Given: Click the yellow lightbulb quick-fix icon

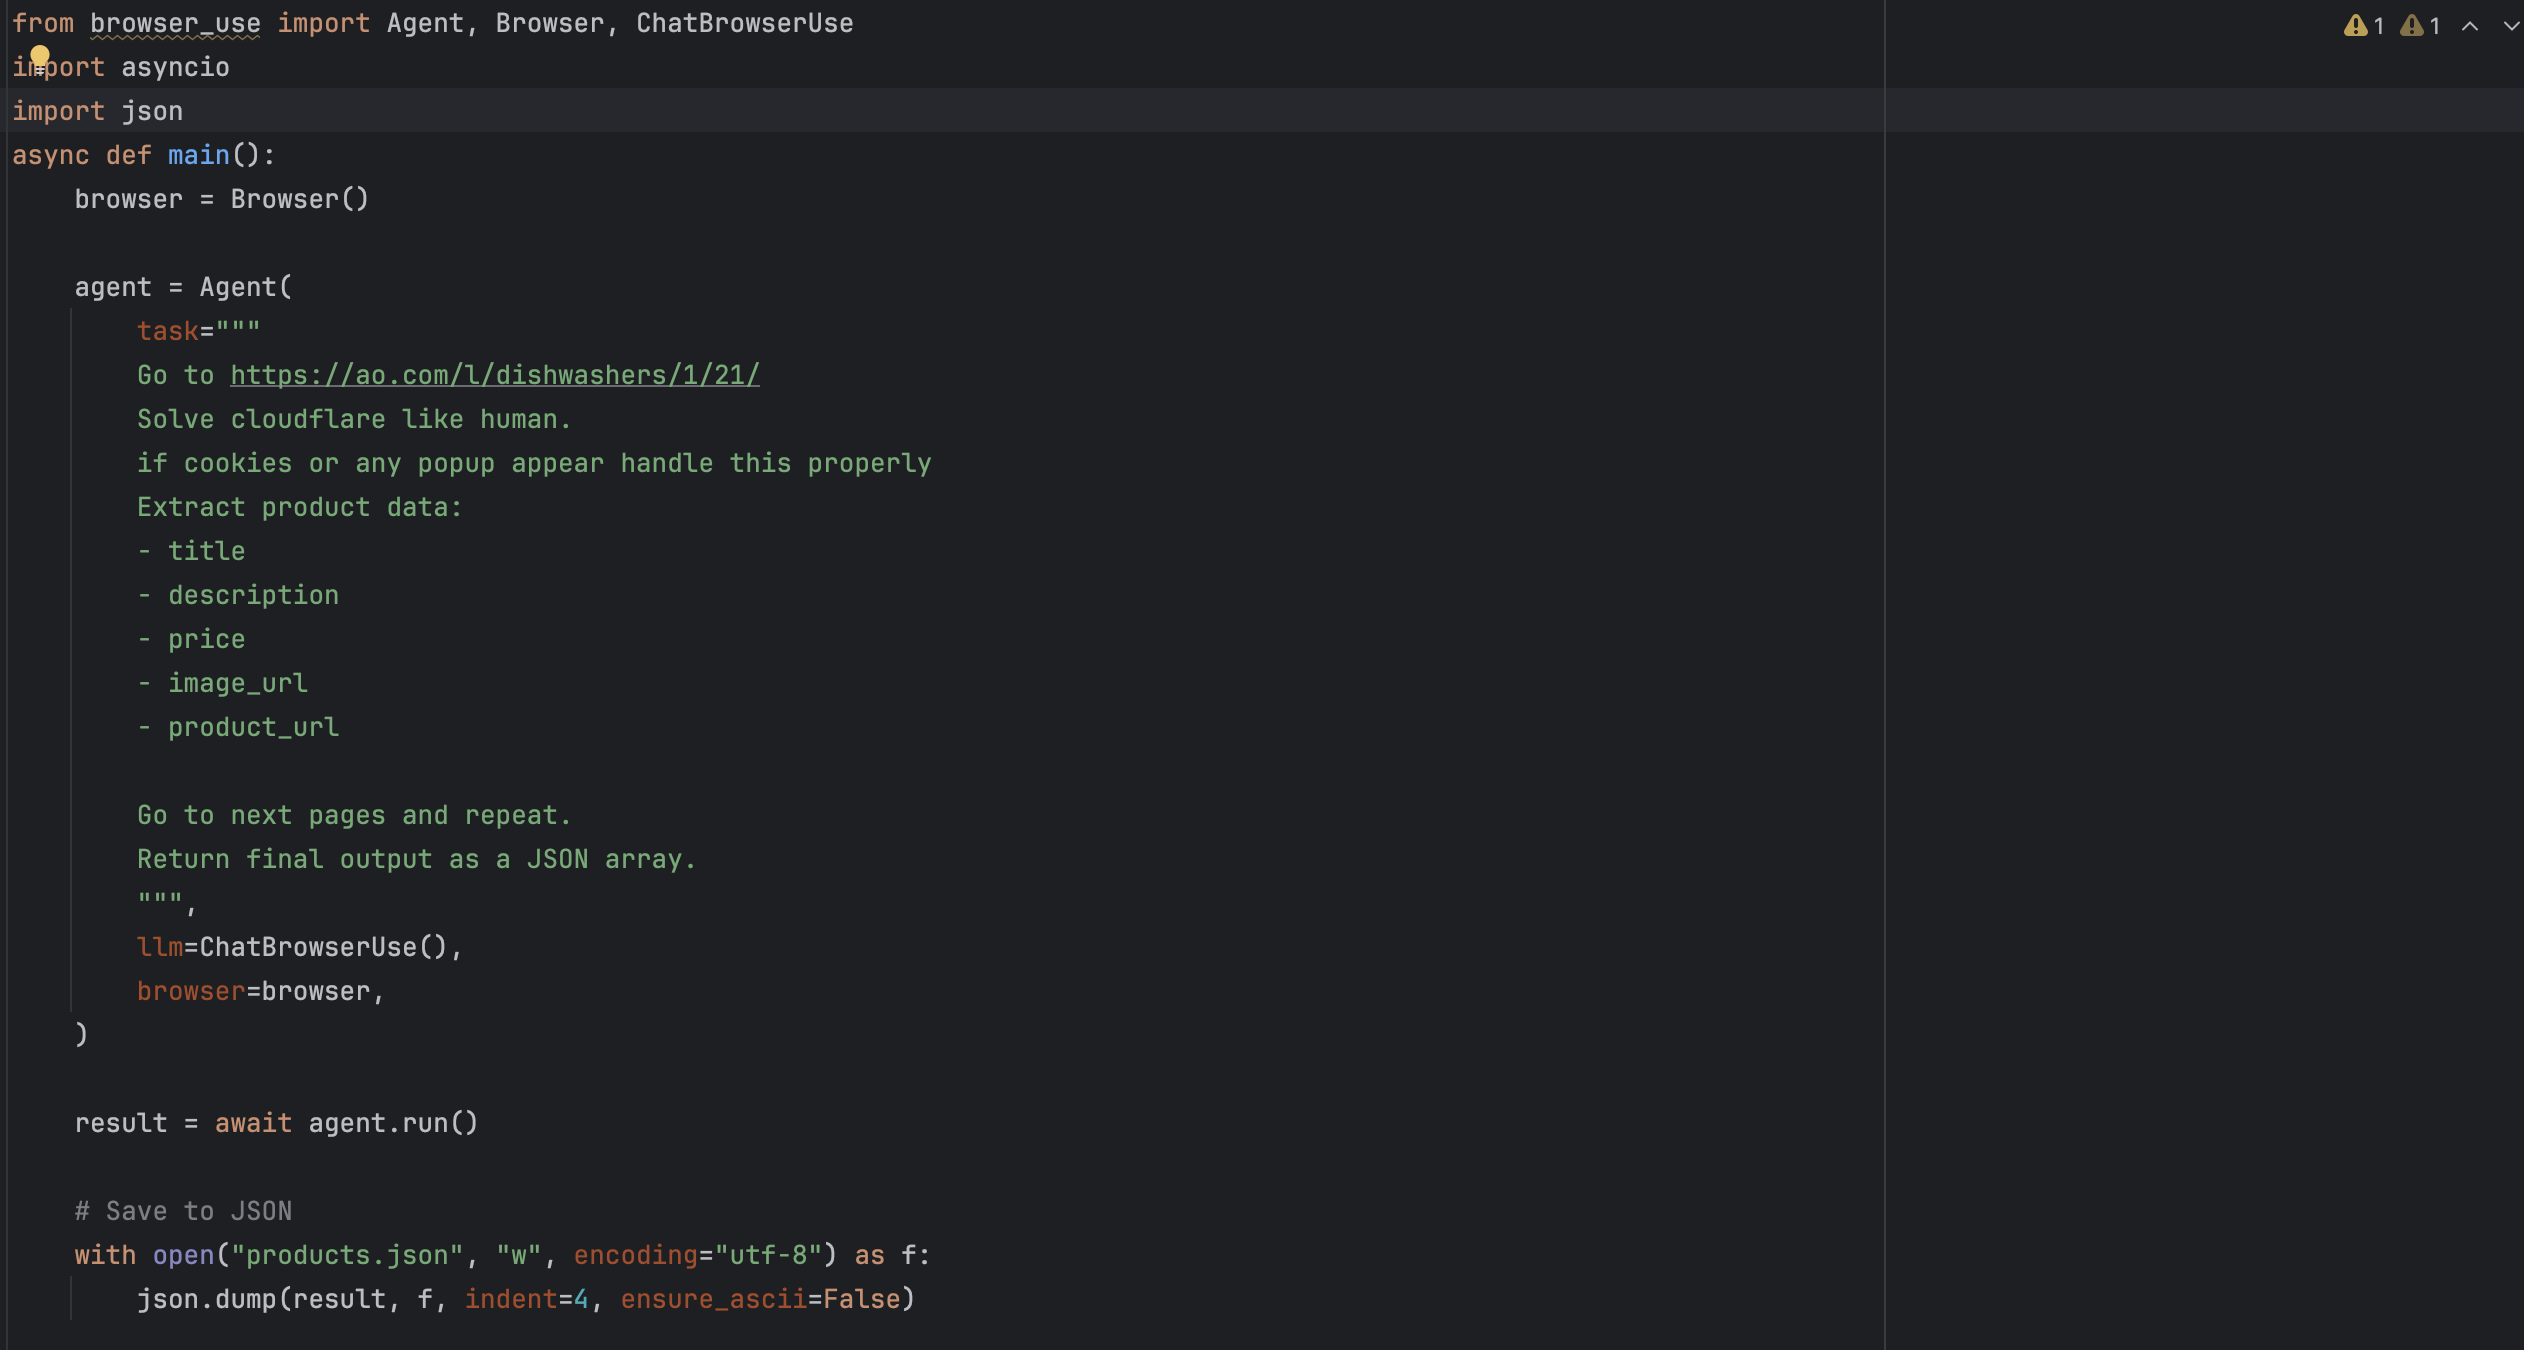Looking at the screenshot, I should (40, 56).
